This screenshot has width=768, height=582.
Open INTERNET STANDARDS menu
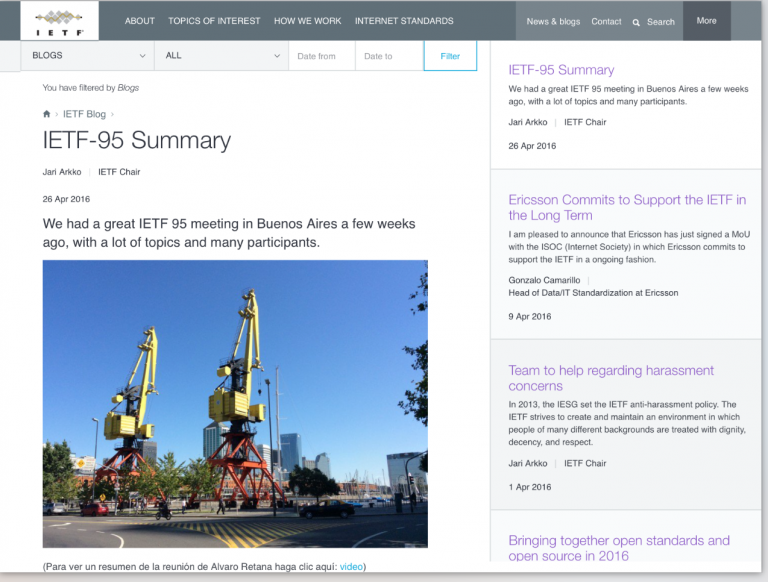[x=404, y=21]
